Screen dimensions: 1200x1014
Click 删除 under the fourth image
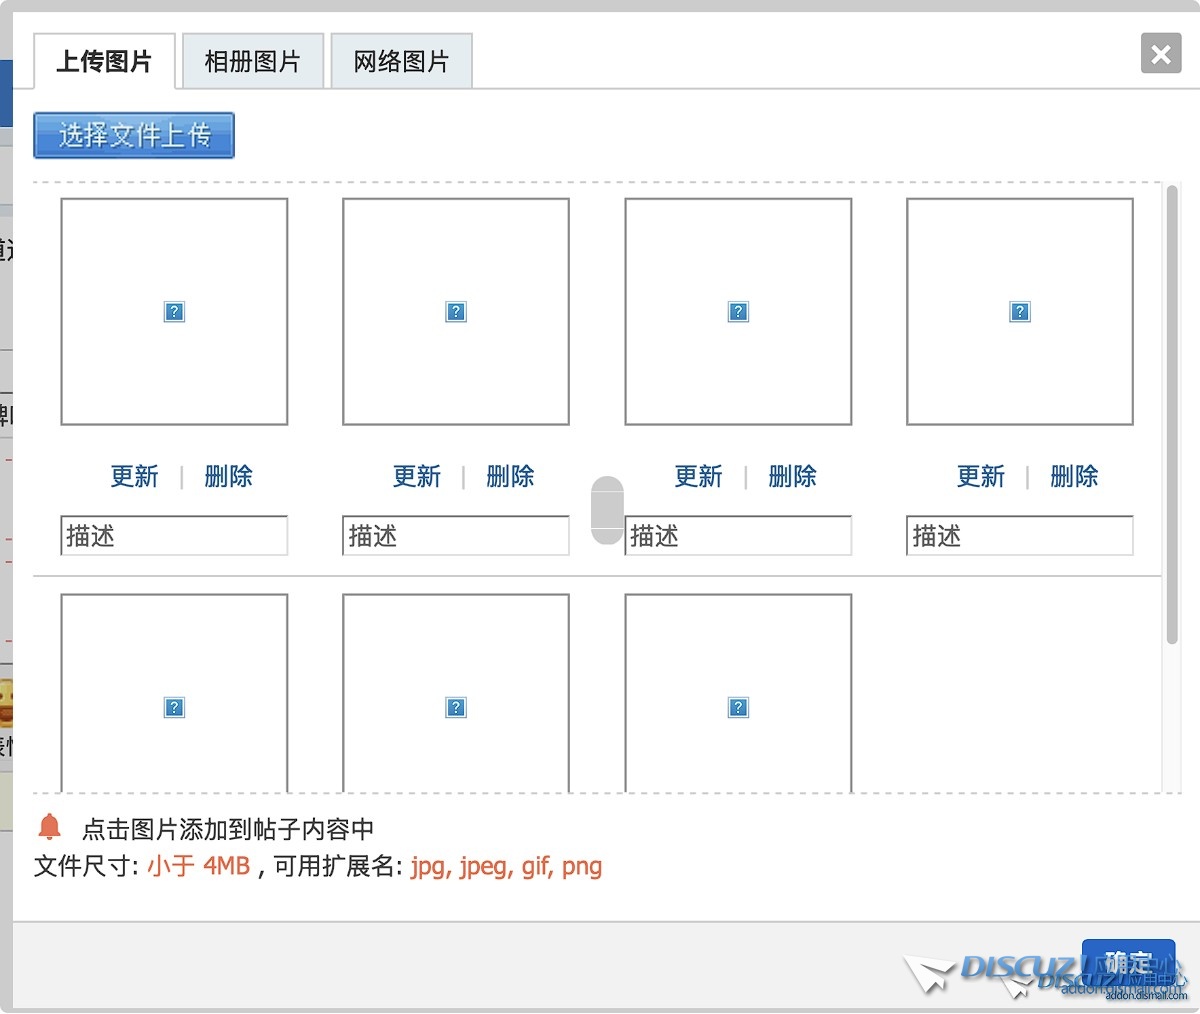[x=1074, y=477]
